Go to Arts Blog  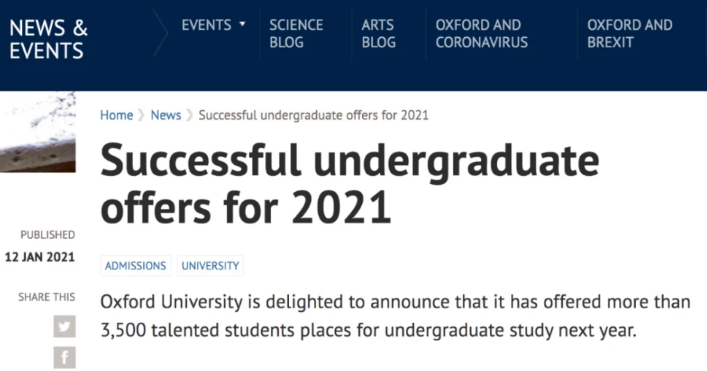tap(378, 33)
